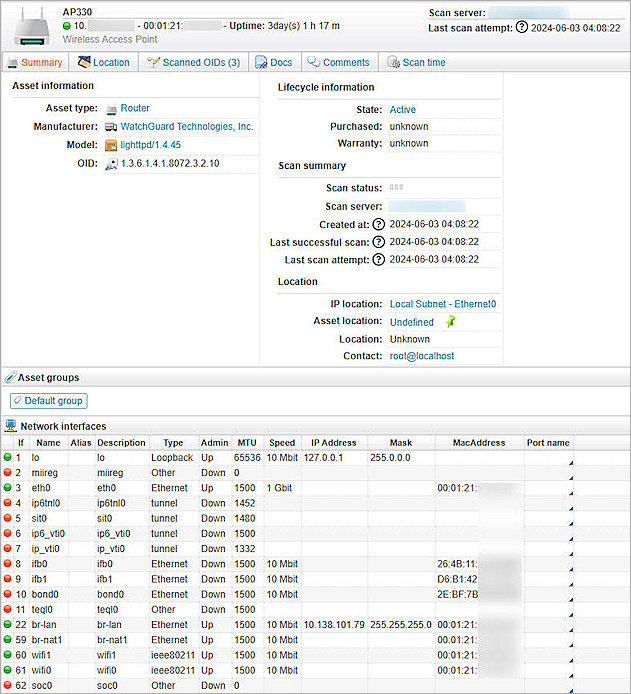Image resolution: width=631 pixels, height=694 pixels.
Task: Click the Asset groups pencil icon
Action: click(10, 377)
